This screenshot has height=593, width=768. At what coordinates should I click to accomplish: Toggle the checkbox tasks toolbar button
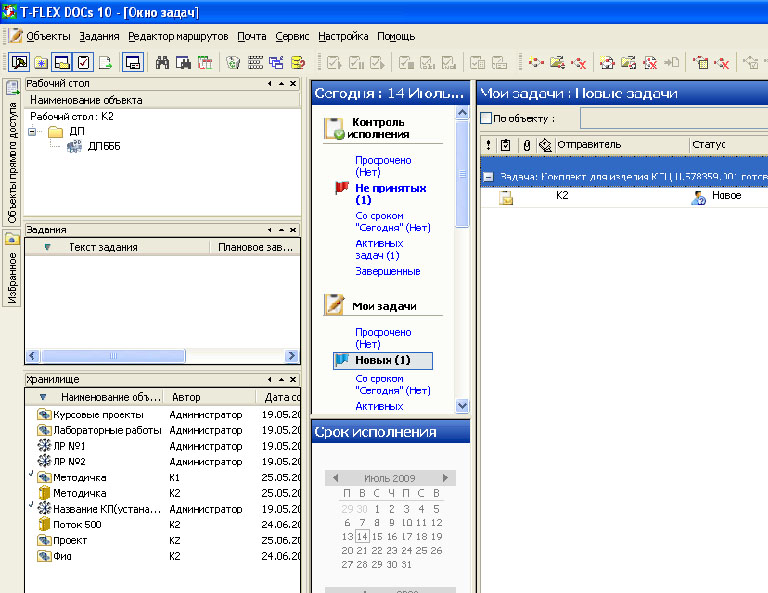coord(83,63)
